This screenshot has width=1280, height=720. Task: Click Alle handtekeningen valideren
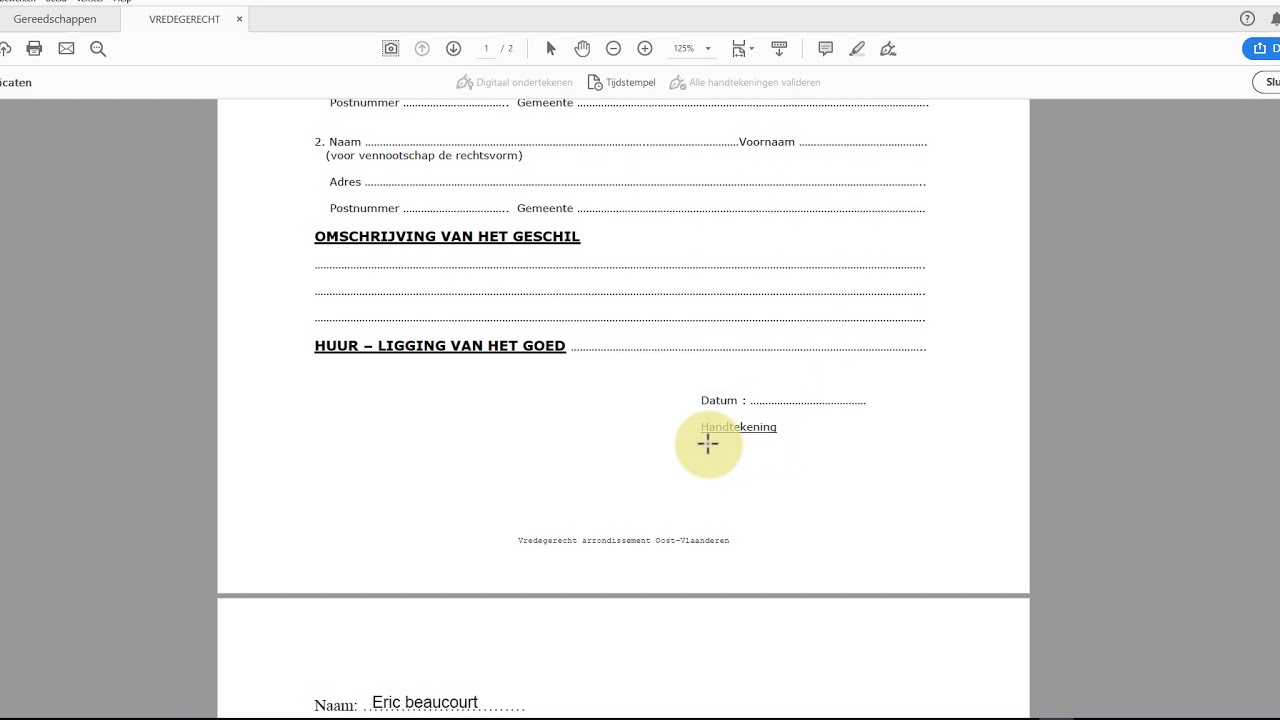pos(745,82)
